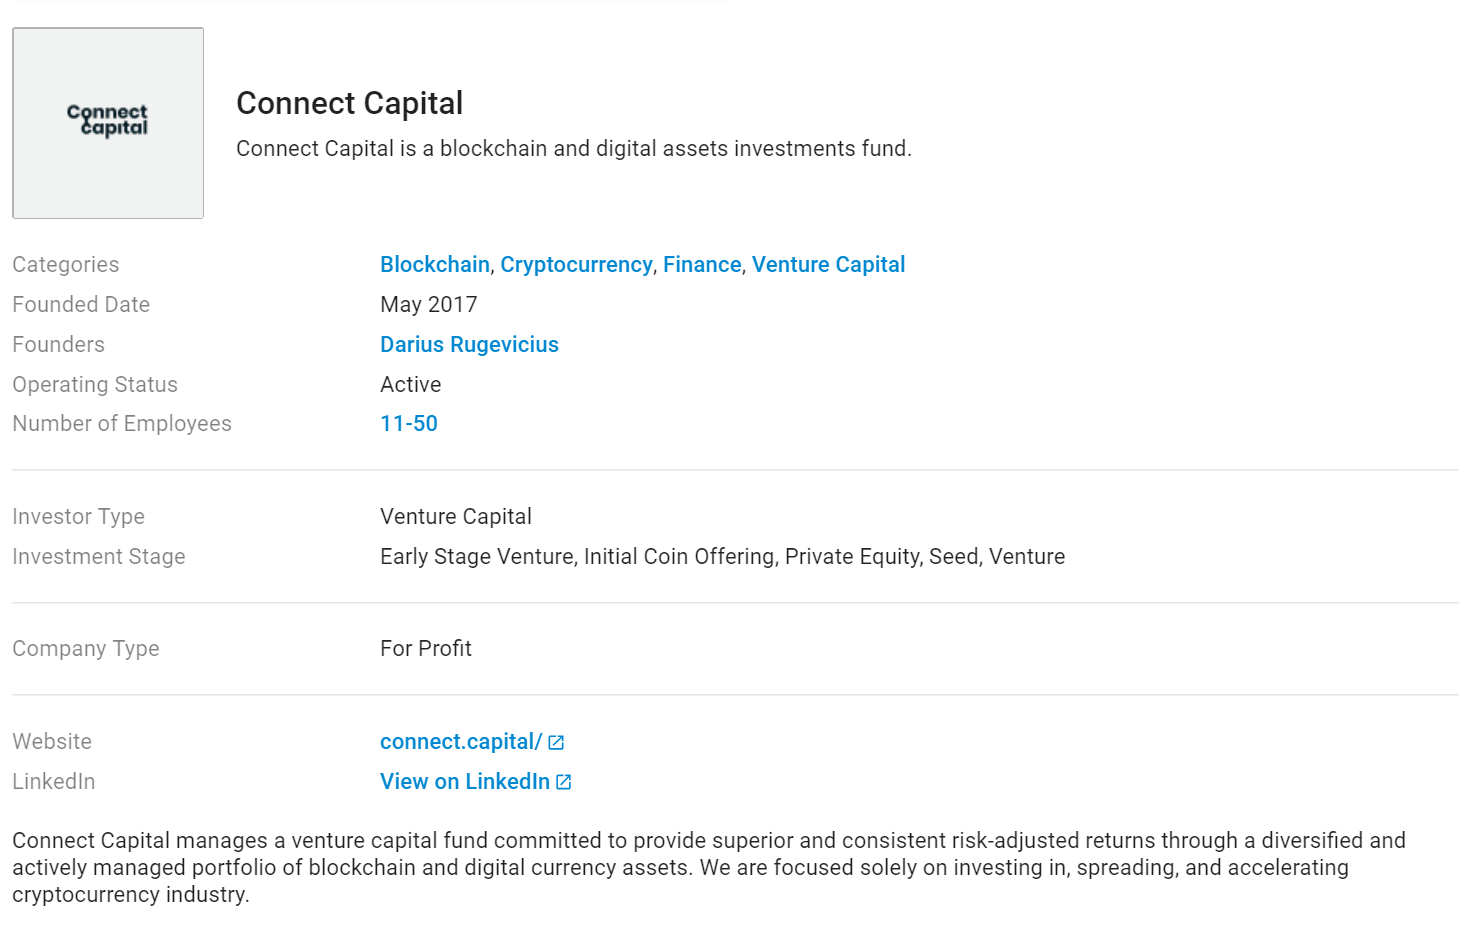Click the external link icon beside View on LinkedIn

pos(564,782)
